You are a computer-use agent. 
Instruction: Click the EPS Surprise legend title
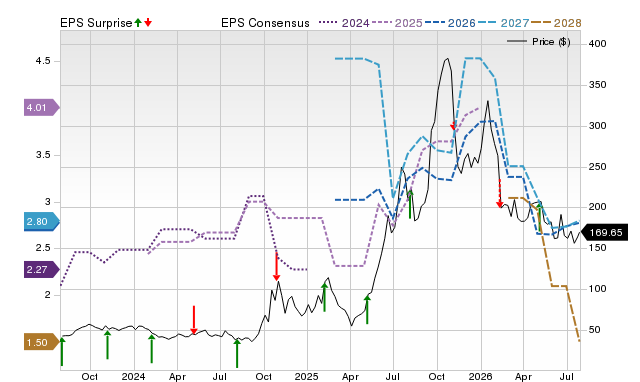[x=96, y=23]
